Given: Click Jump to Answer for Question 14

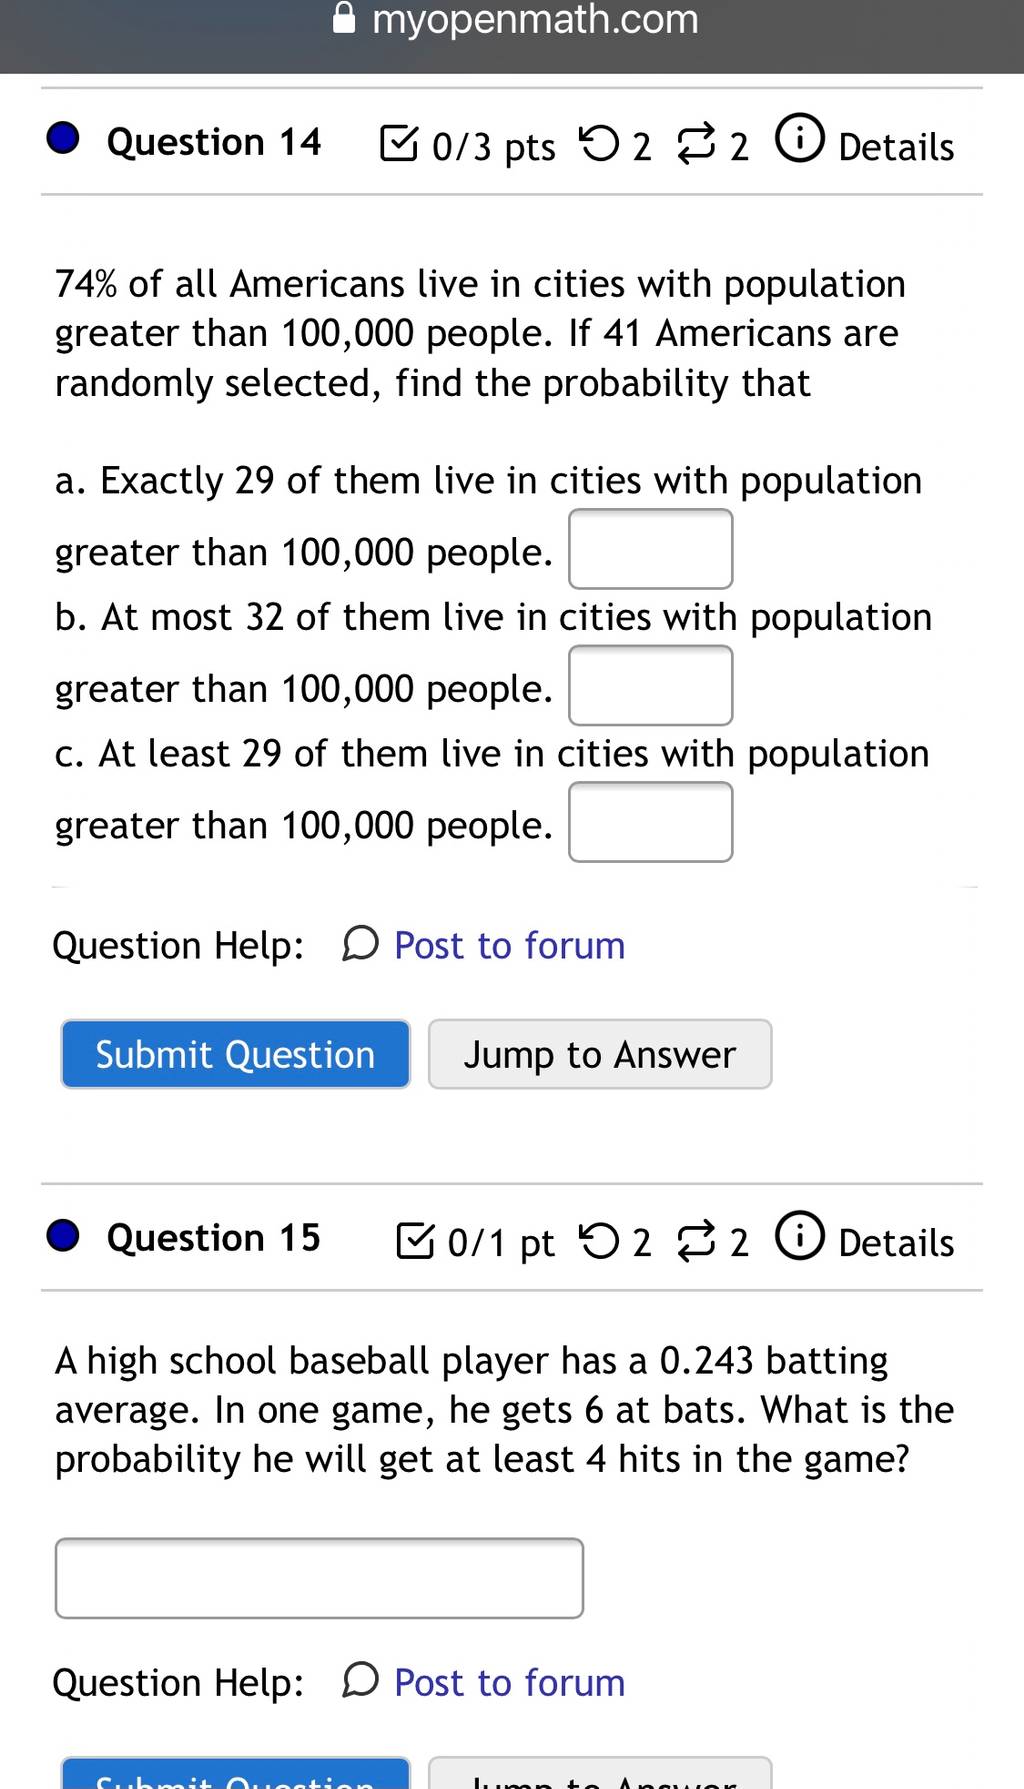Looking at the screenshot, I should pos(600,1054).
